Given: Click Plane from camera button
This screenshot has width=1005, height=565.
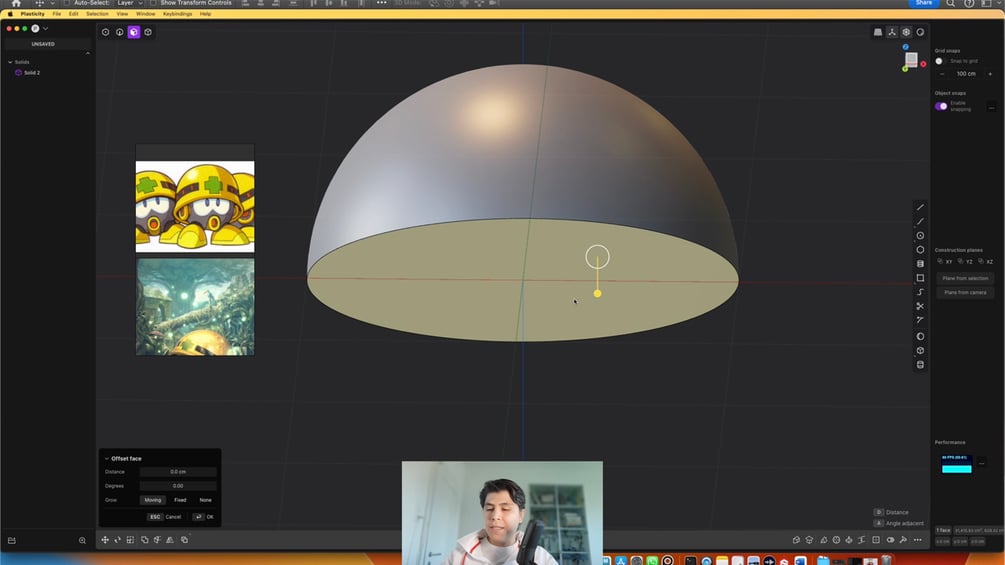Looking at the screenshot, I should [965, 292].
